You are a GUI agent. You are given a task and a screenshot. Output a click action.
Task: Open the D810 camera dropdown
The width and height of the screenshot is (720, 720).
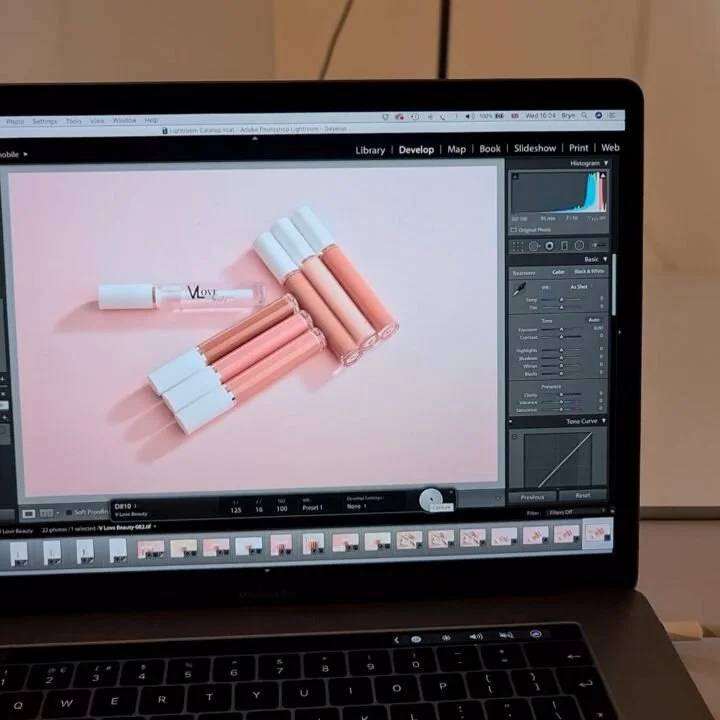tap(125, 506)
